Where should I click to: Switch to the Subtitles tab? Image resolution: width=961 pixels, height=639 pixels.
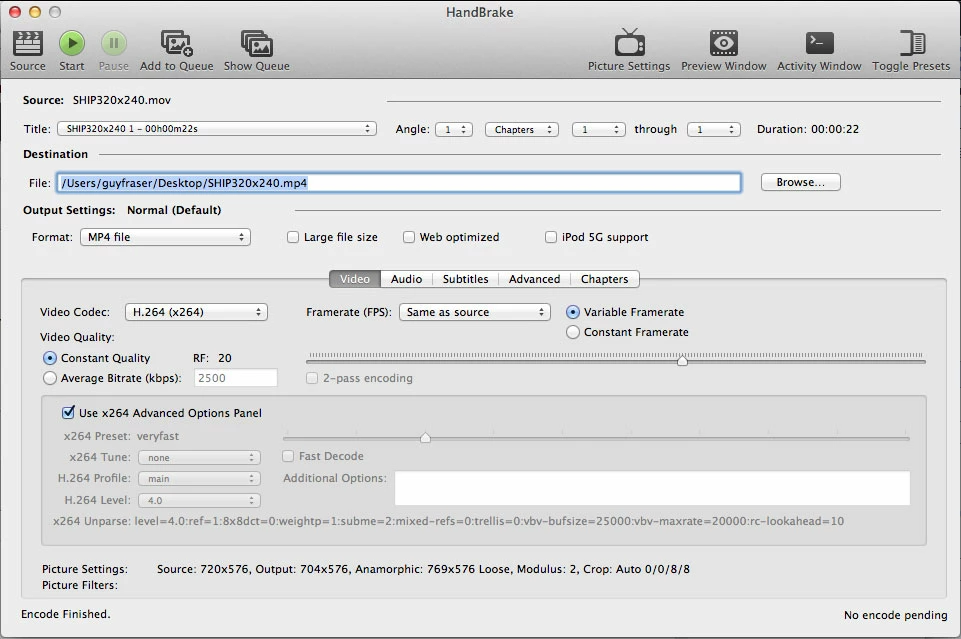tap(465, 279)
